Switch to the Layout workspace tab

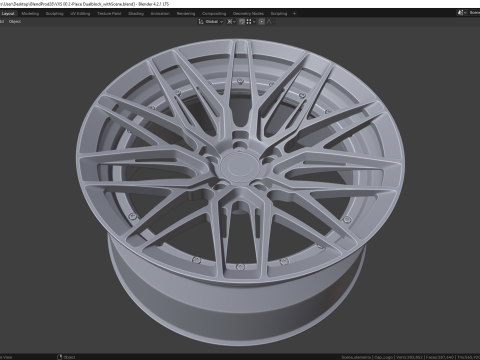click(x=8, y=13)
